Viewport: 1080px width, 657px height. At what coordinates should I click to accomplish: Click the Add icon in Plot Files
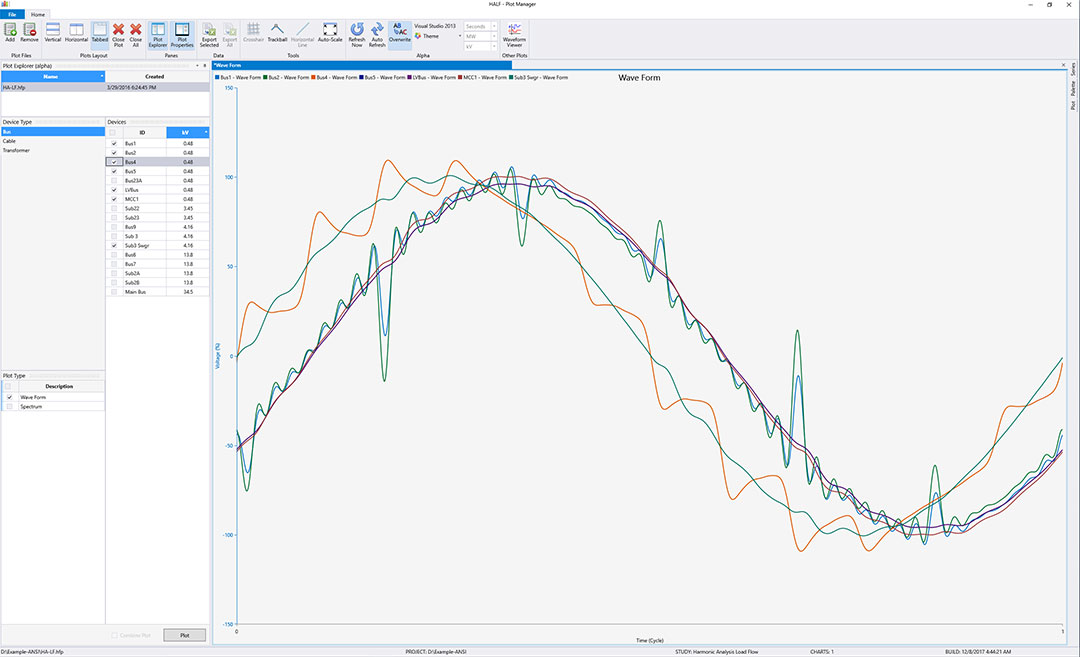[12, 31]
